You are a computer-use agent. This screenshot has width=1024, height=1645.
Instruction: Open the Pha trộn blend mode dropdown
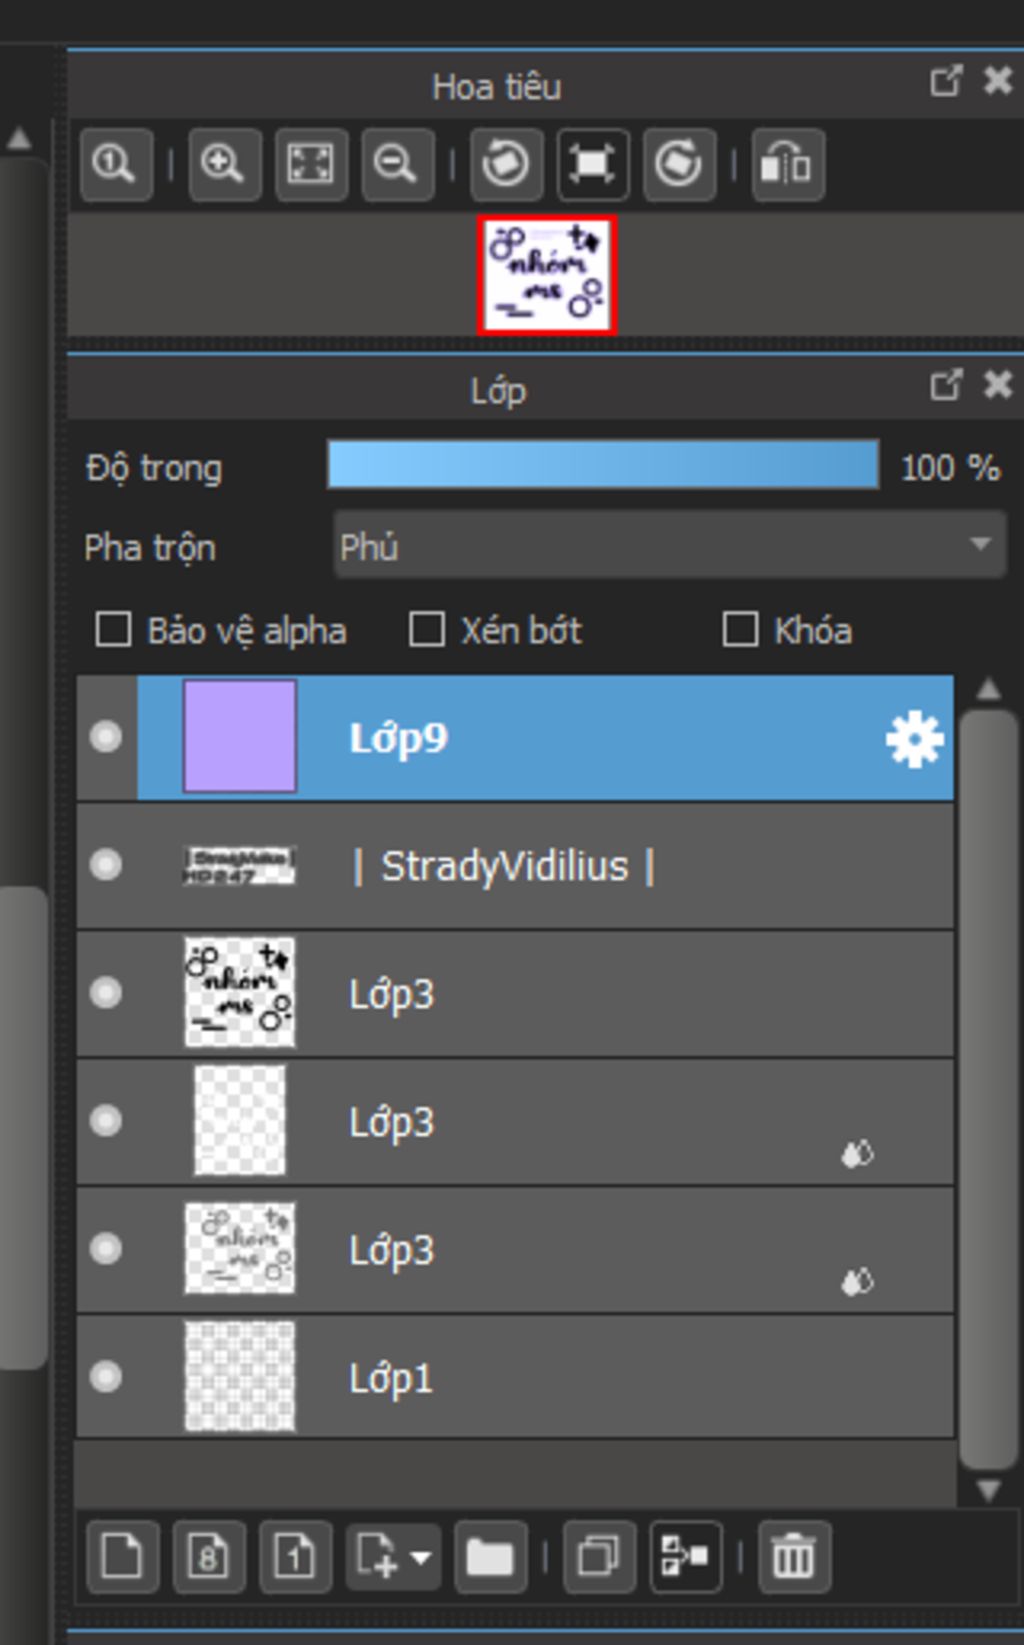click(669, 546)
